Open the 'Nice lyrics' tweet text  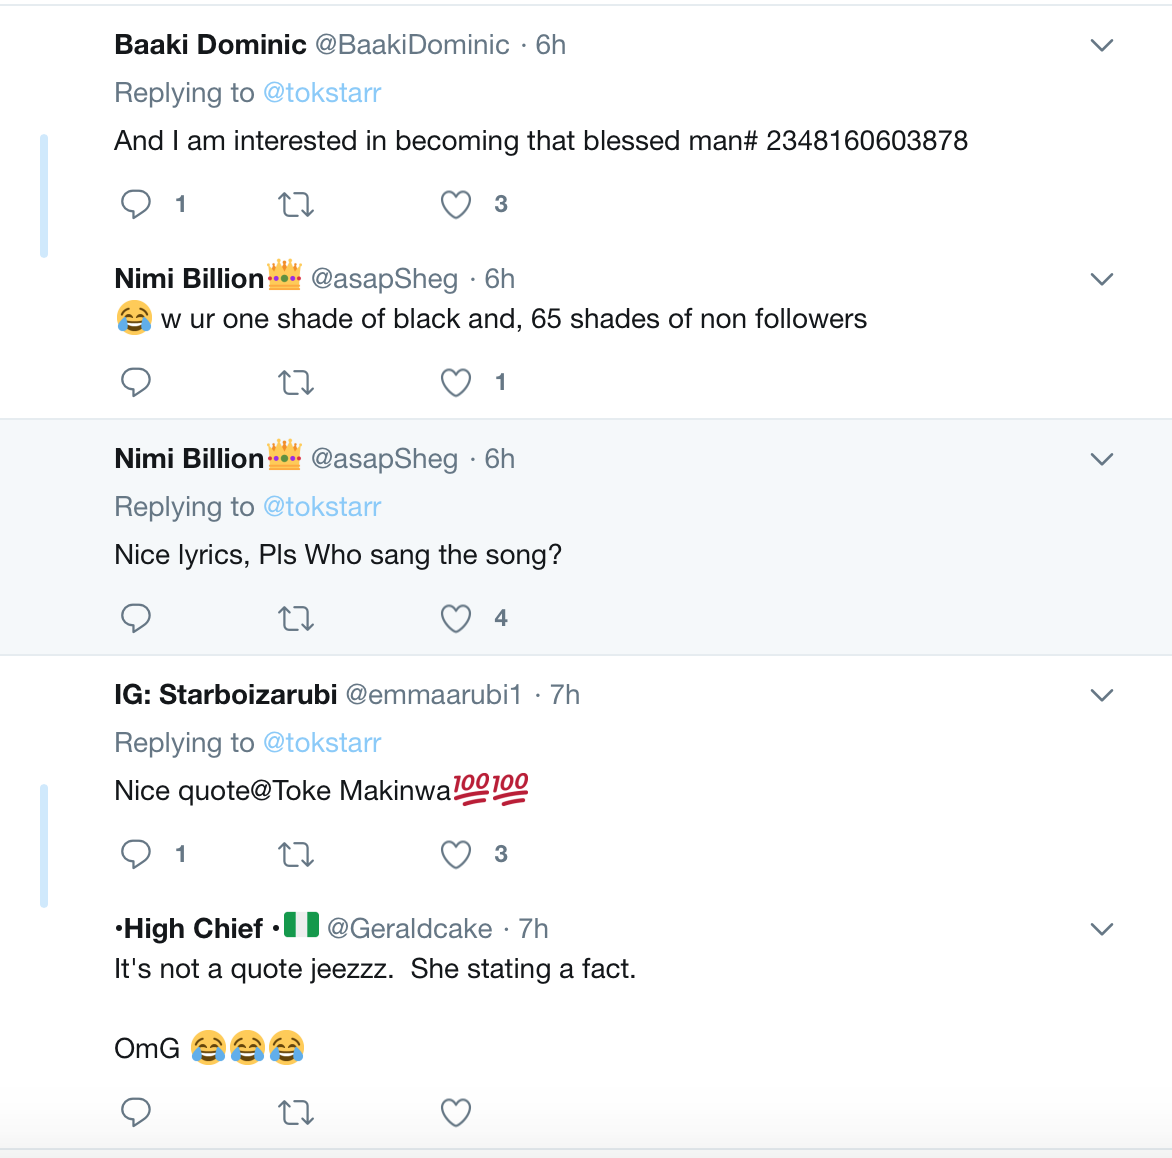tap(338, 555)
